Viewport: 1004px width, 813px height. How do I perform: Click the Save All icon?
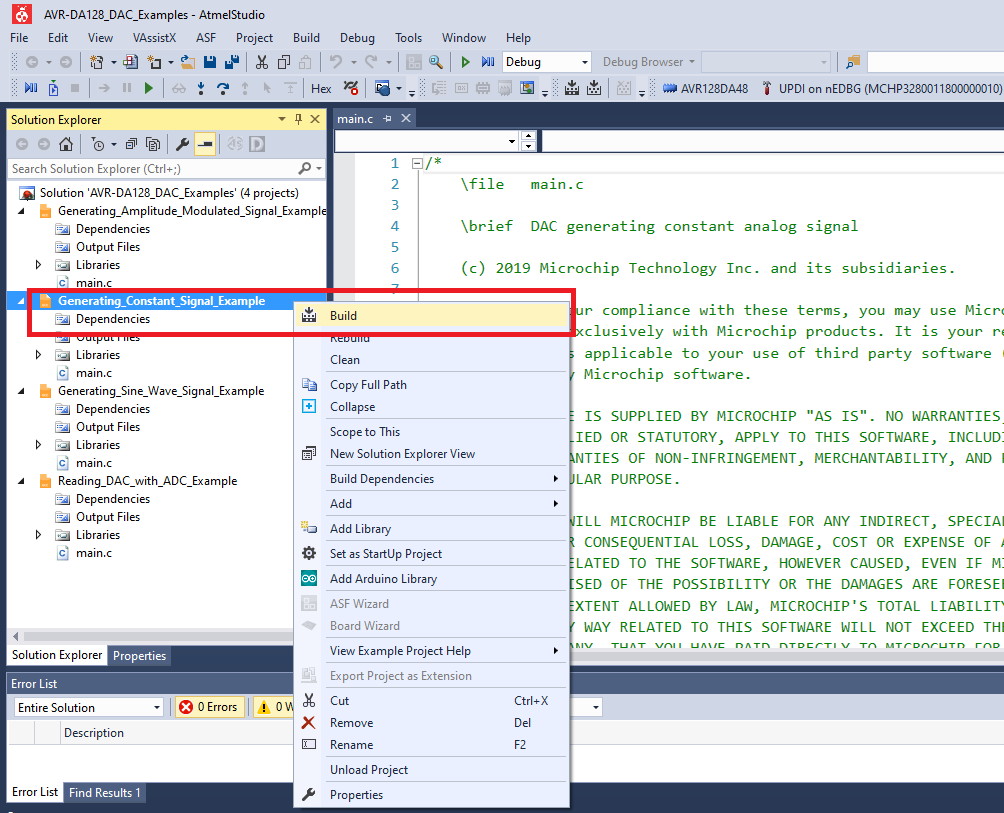[x=232, y=62]
